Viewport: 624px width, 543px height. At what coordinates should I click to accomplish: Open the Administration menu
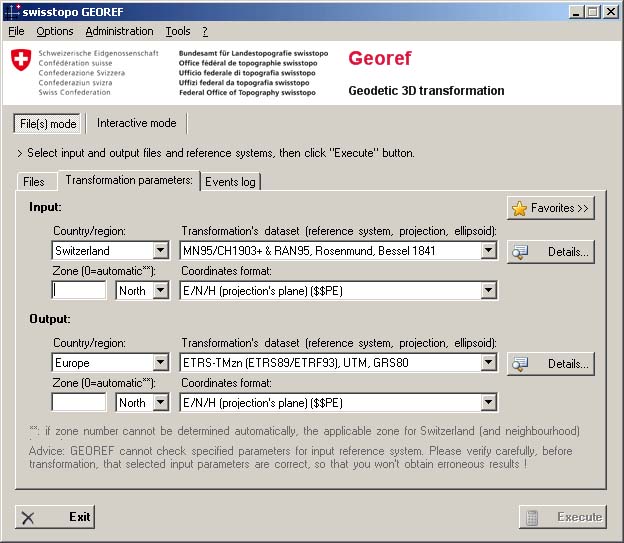[119, 31]
